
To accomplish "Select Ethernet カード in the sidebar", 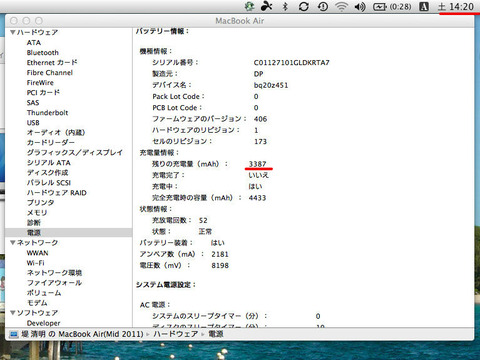I will pos(52,63).
